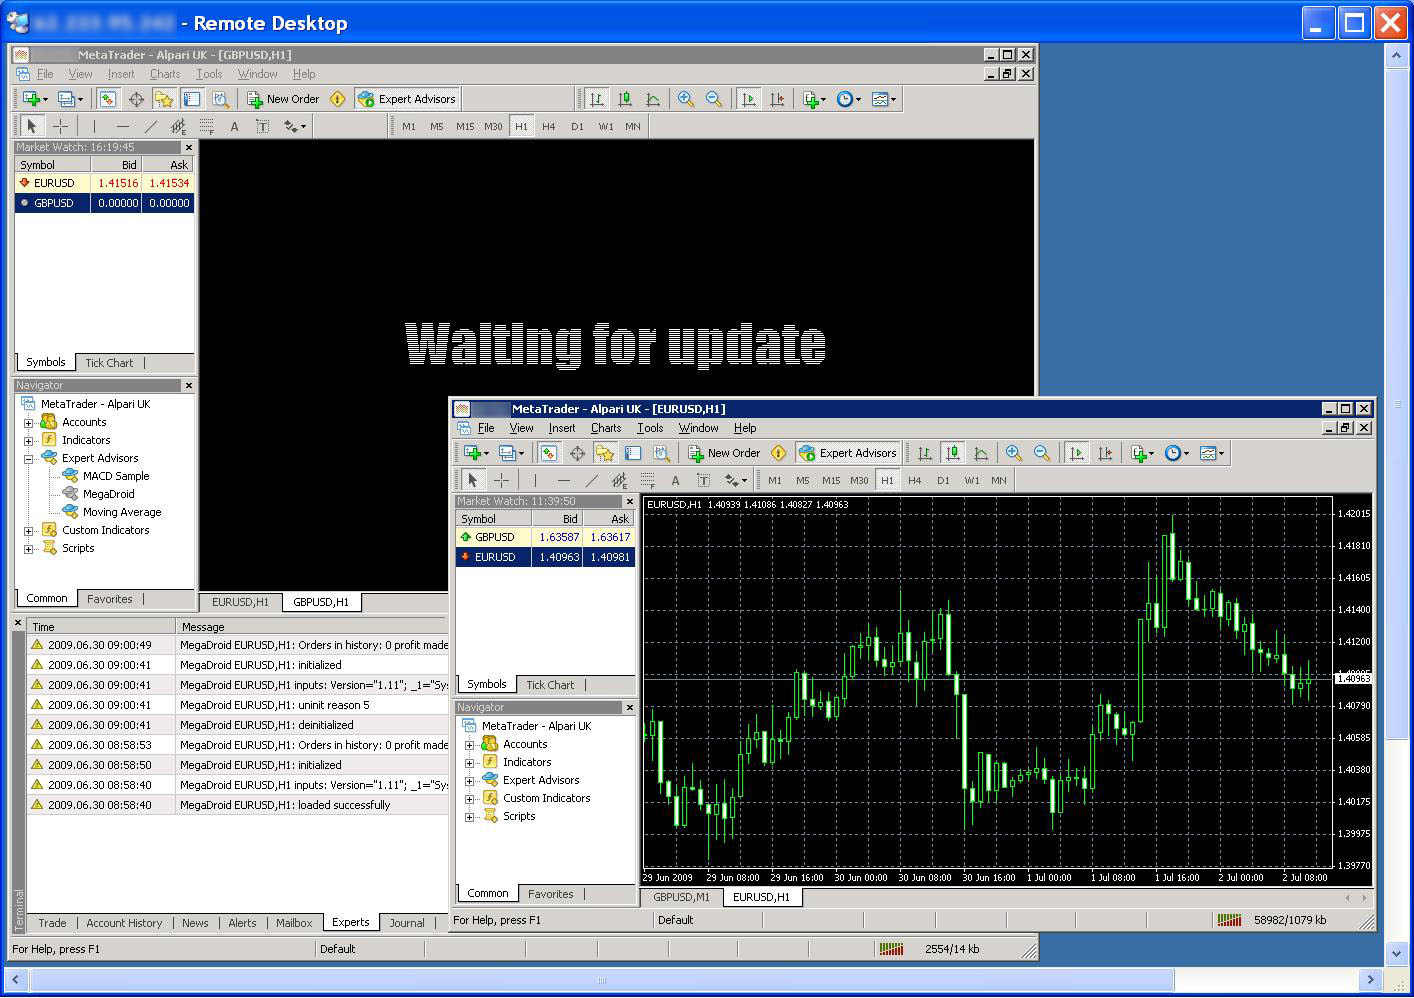
Task: Expand Scripts node in front window Navigator
Action: click(x=470, y=817)
